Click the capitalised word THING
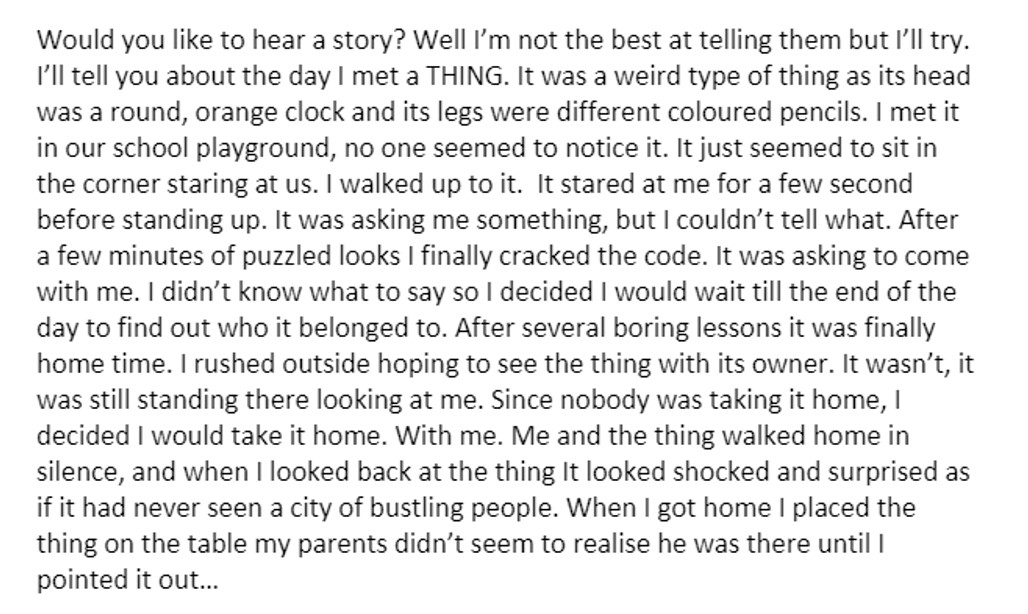The width and height of the screenshot is (1028, 614). (467, 77)
